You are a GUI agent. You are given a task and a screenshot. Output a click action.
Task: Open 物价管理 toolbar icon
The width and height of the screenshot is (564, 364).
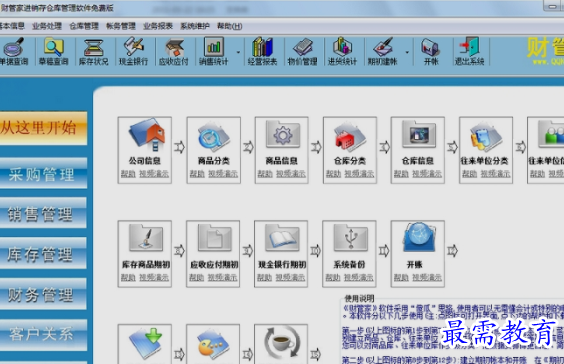tap(303, 52)
